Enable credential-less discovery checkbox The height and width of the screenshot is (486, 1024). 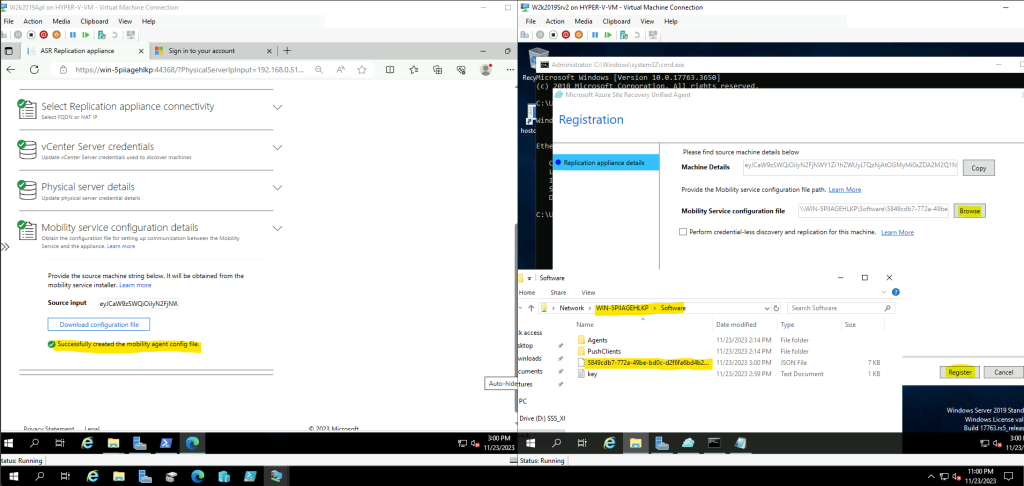point(683,232)
